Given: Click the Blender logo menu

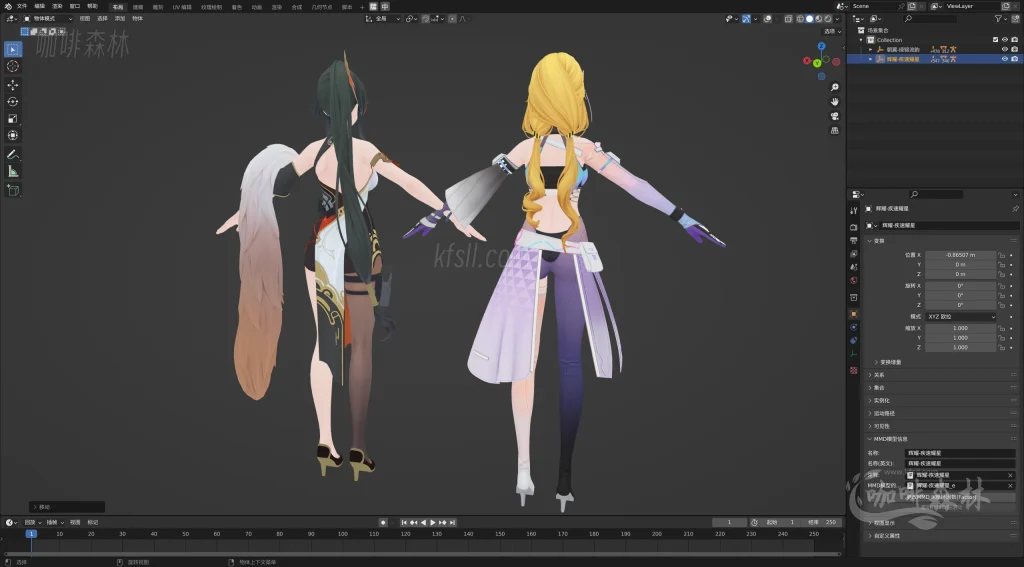Looking at the screenshot, I should click(x=8, y=6).
